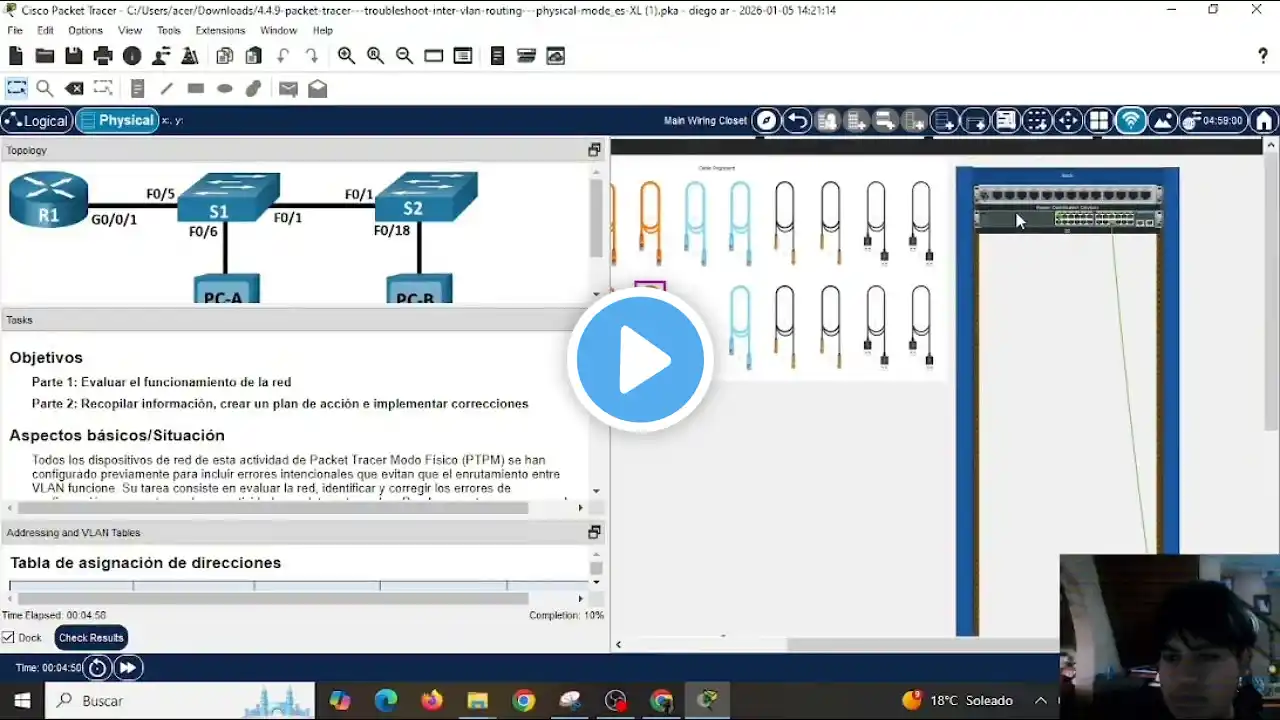Screen dimensions: 1280x720
Task: Click the question mark help icon
Action: pyautogui.click(x=1263, y=56)
